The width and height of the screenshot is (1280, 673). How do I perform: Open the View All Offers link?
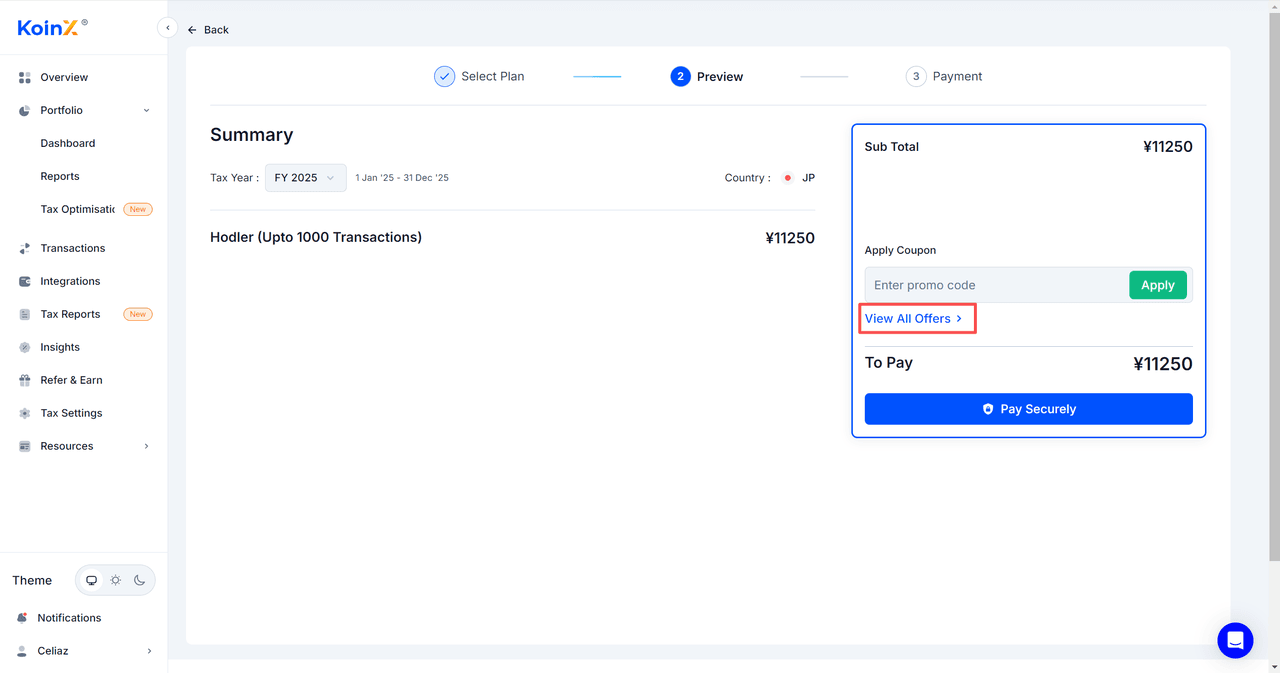(913, 319)
